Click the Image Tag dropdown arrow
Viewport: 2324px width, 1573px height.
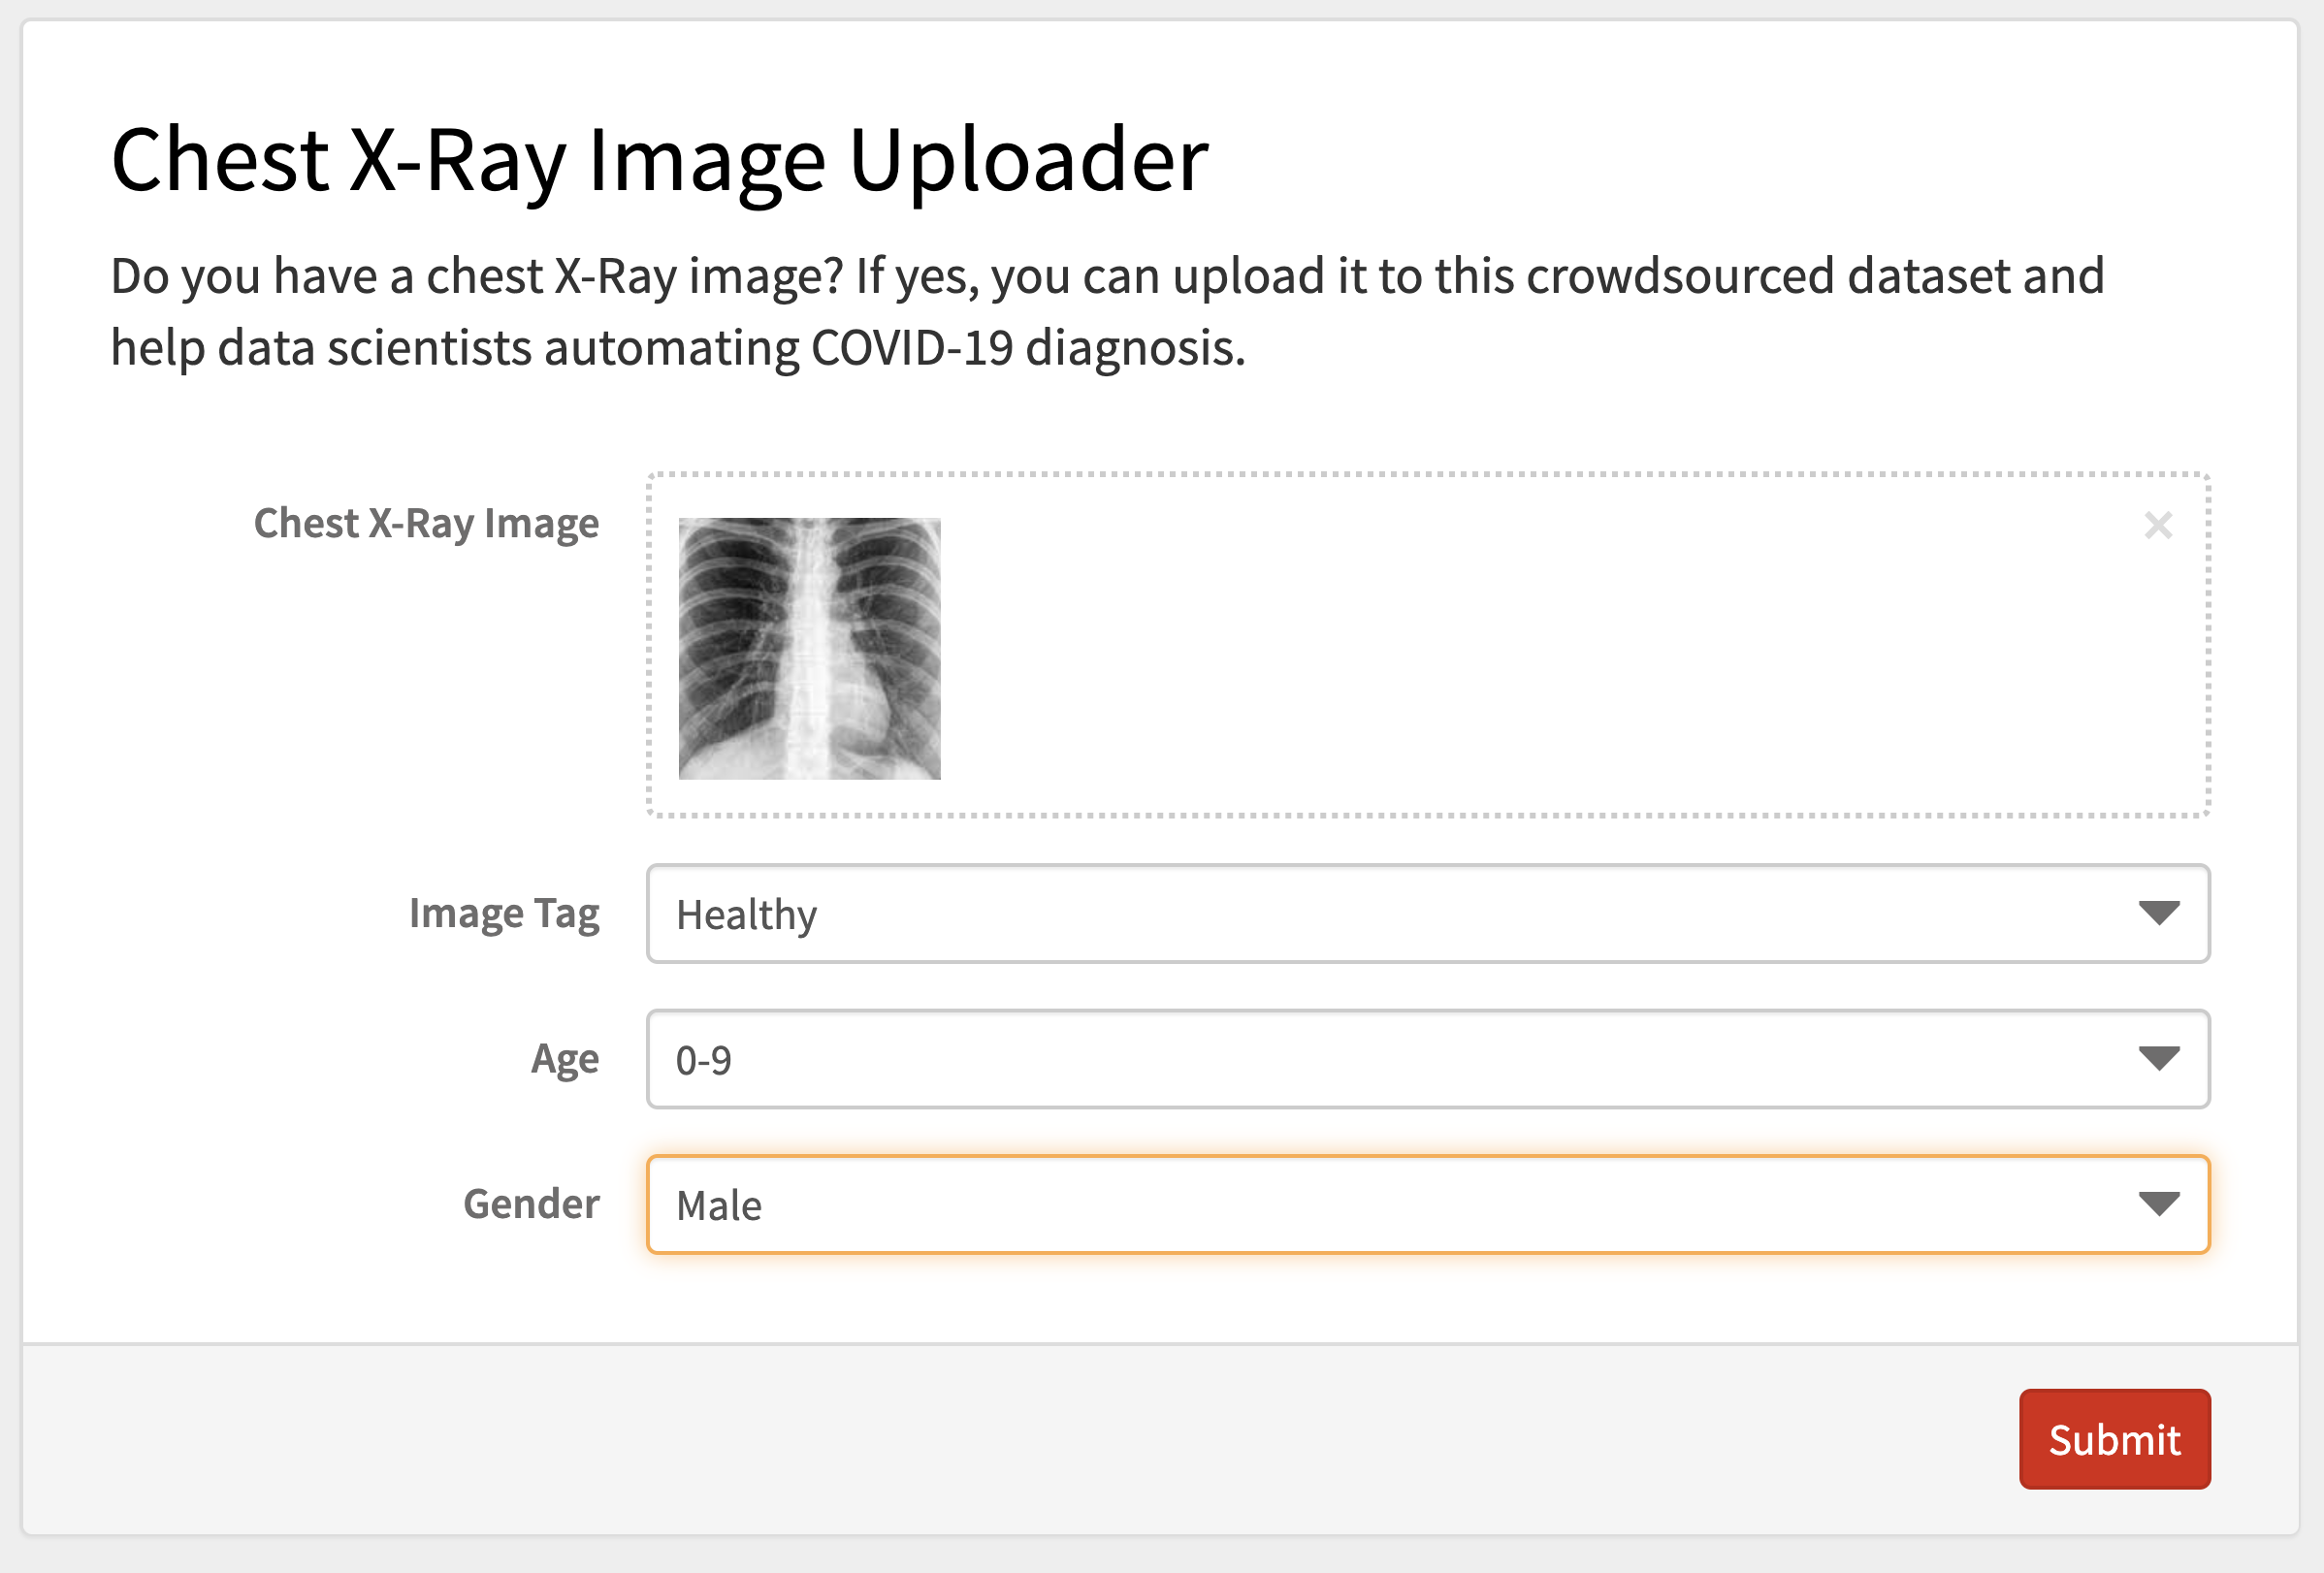click(x=2158, y=913)
